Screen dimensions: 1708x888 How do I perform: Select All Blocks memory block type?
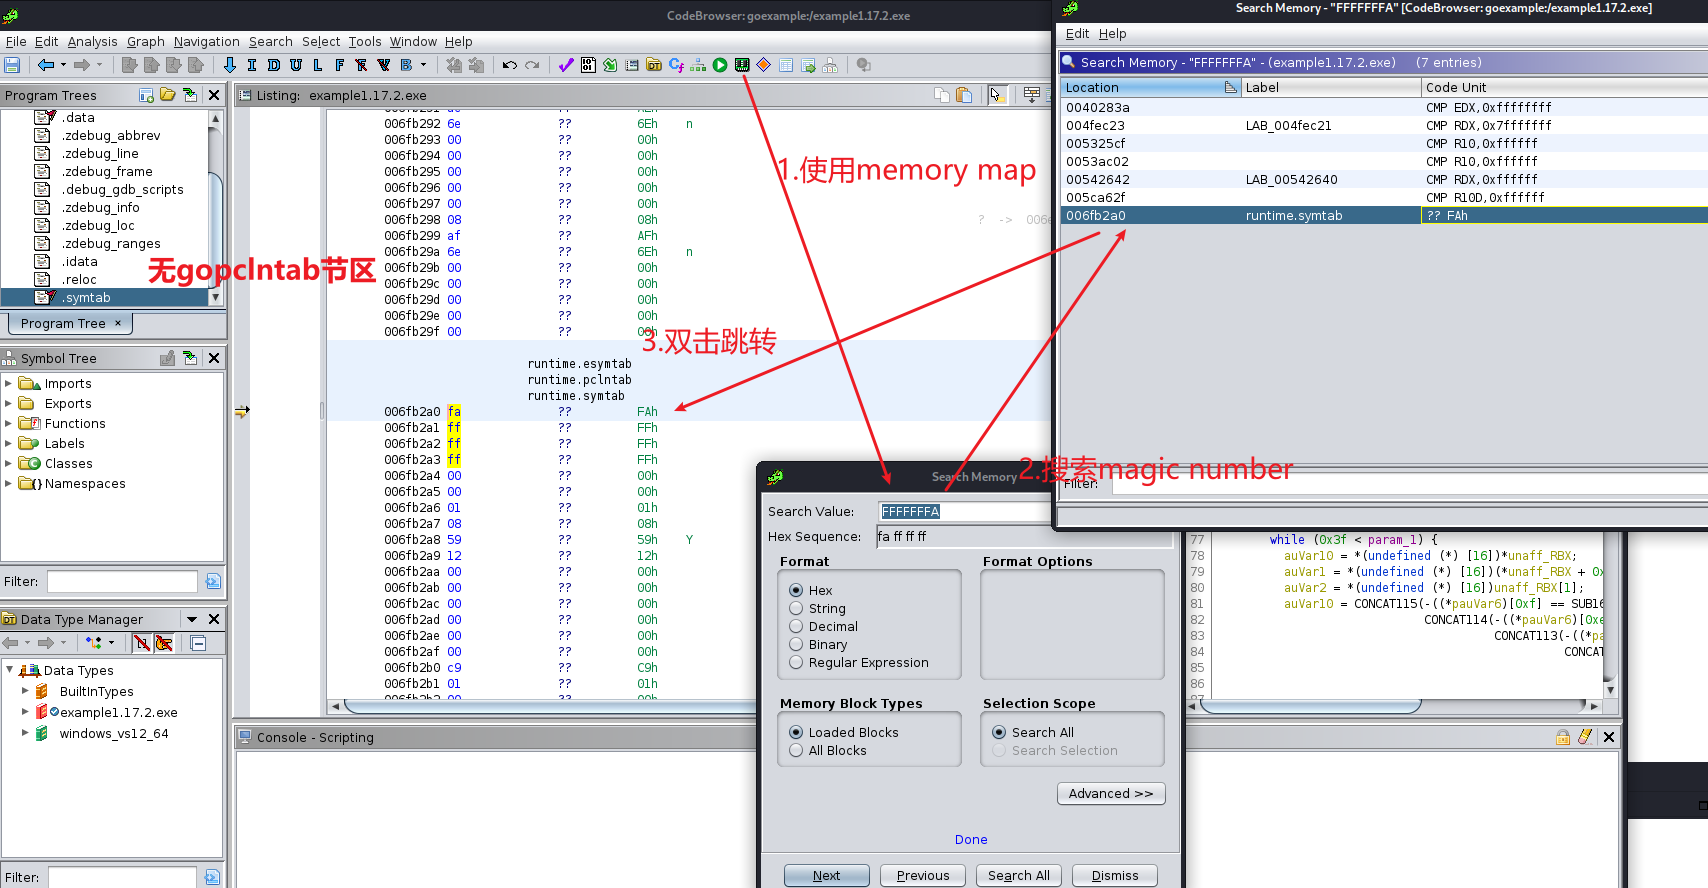[796, 750]
